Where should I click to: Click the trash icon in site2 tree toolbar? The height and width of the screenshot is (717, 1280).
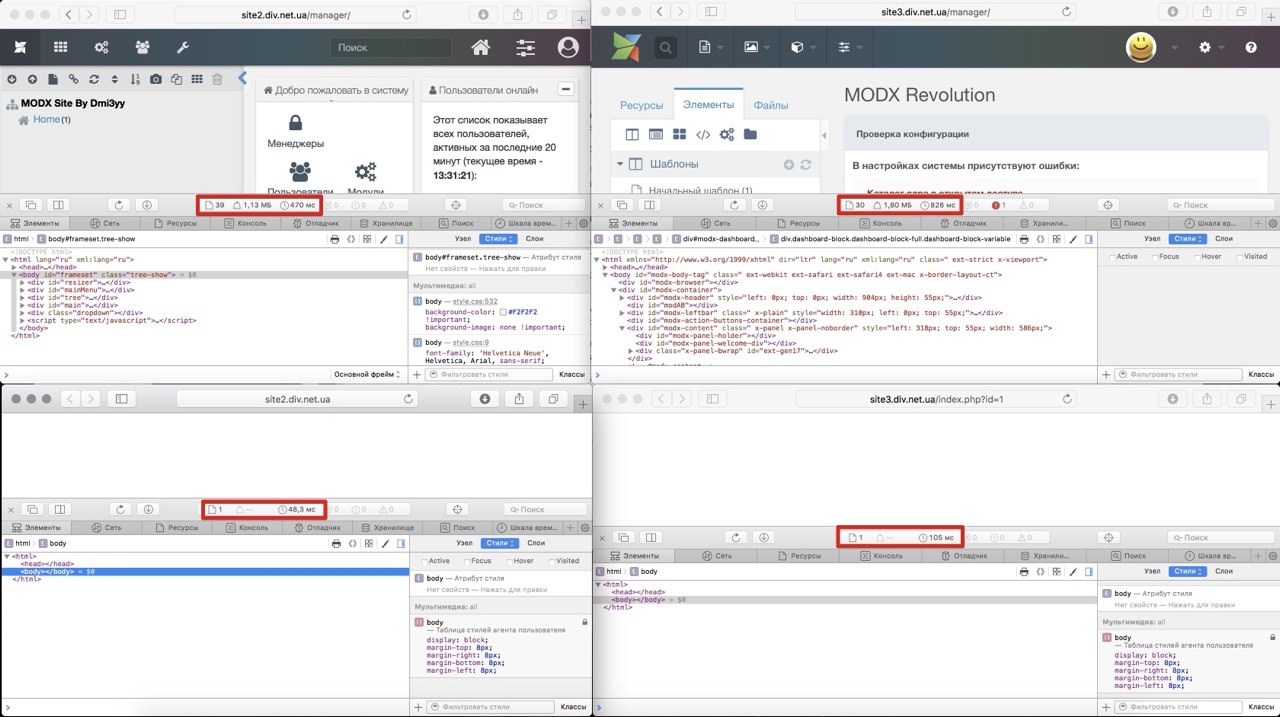pos(217,79)
